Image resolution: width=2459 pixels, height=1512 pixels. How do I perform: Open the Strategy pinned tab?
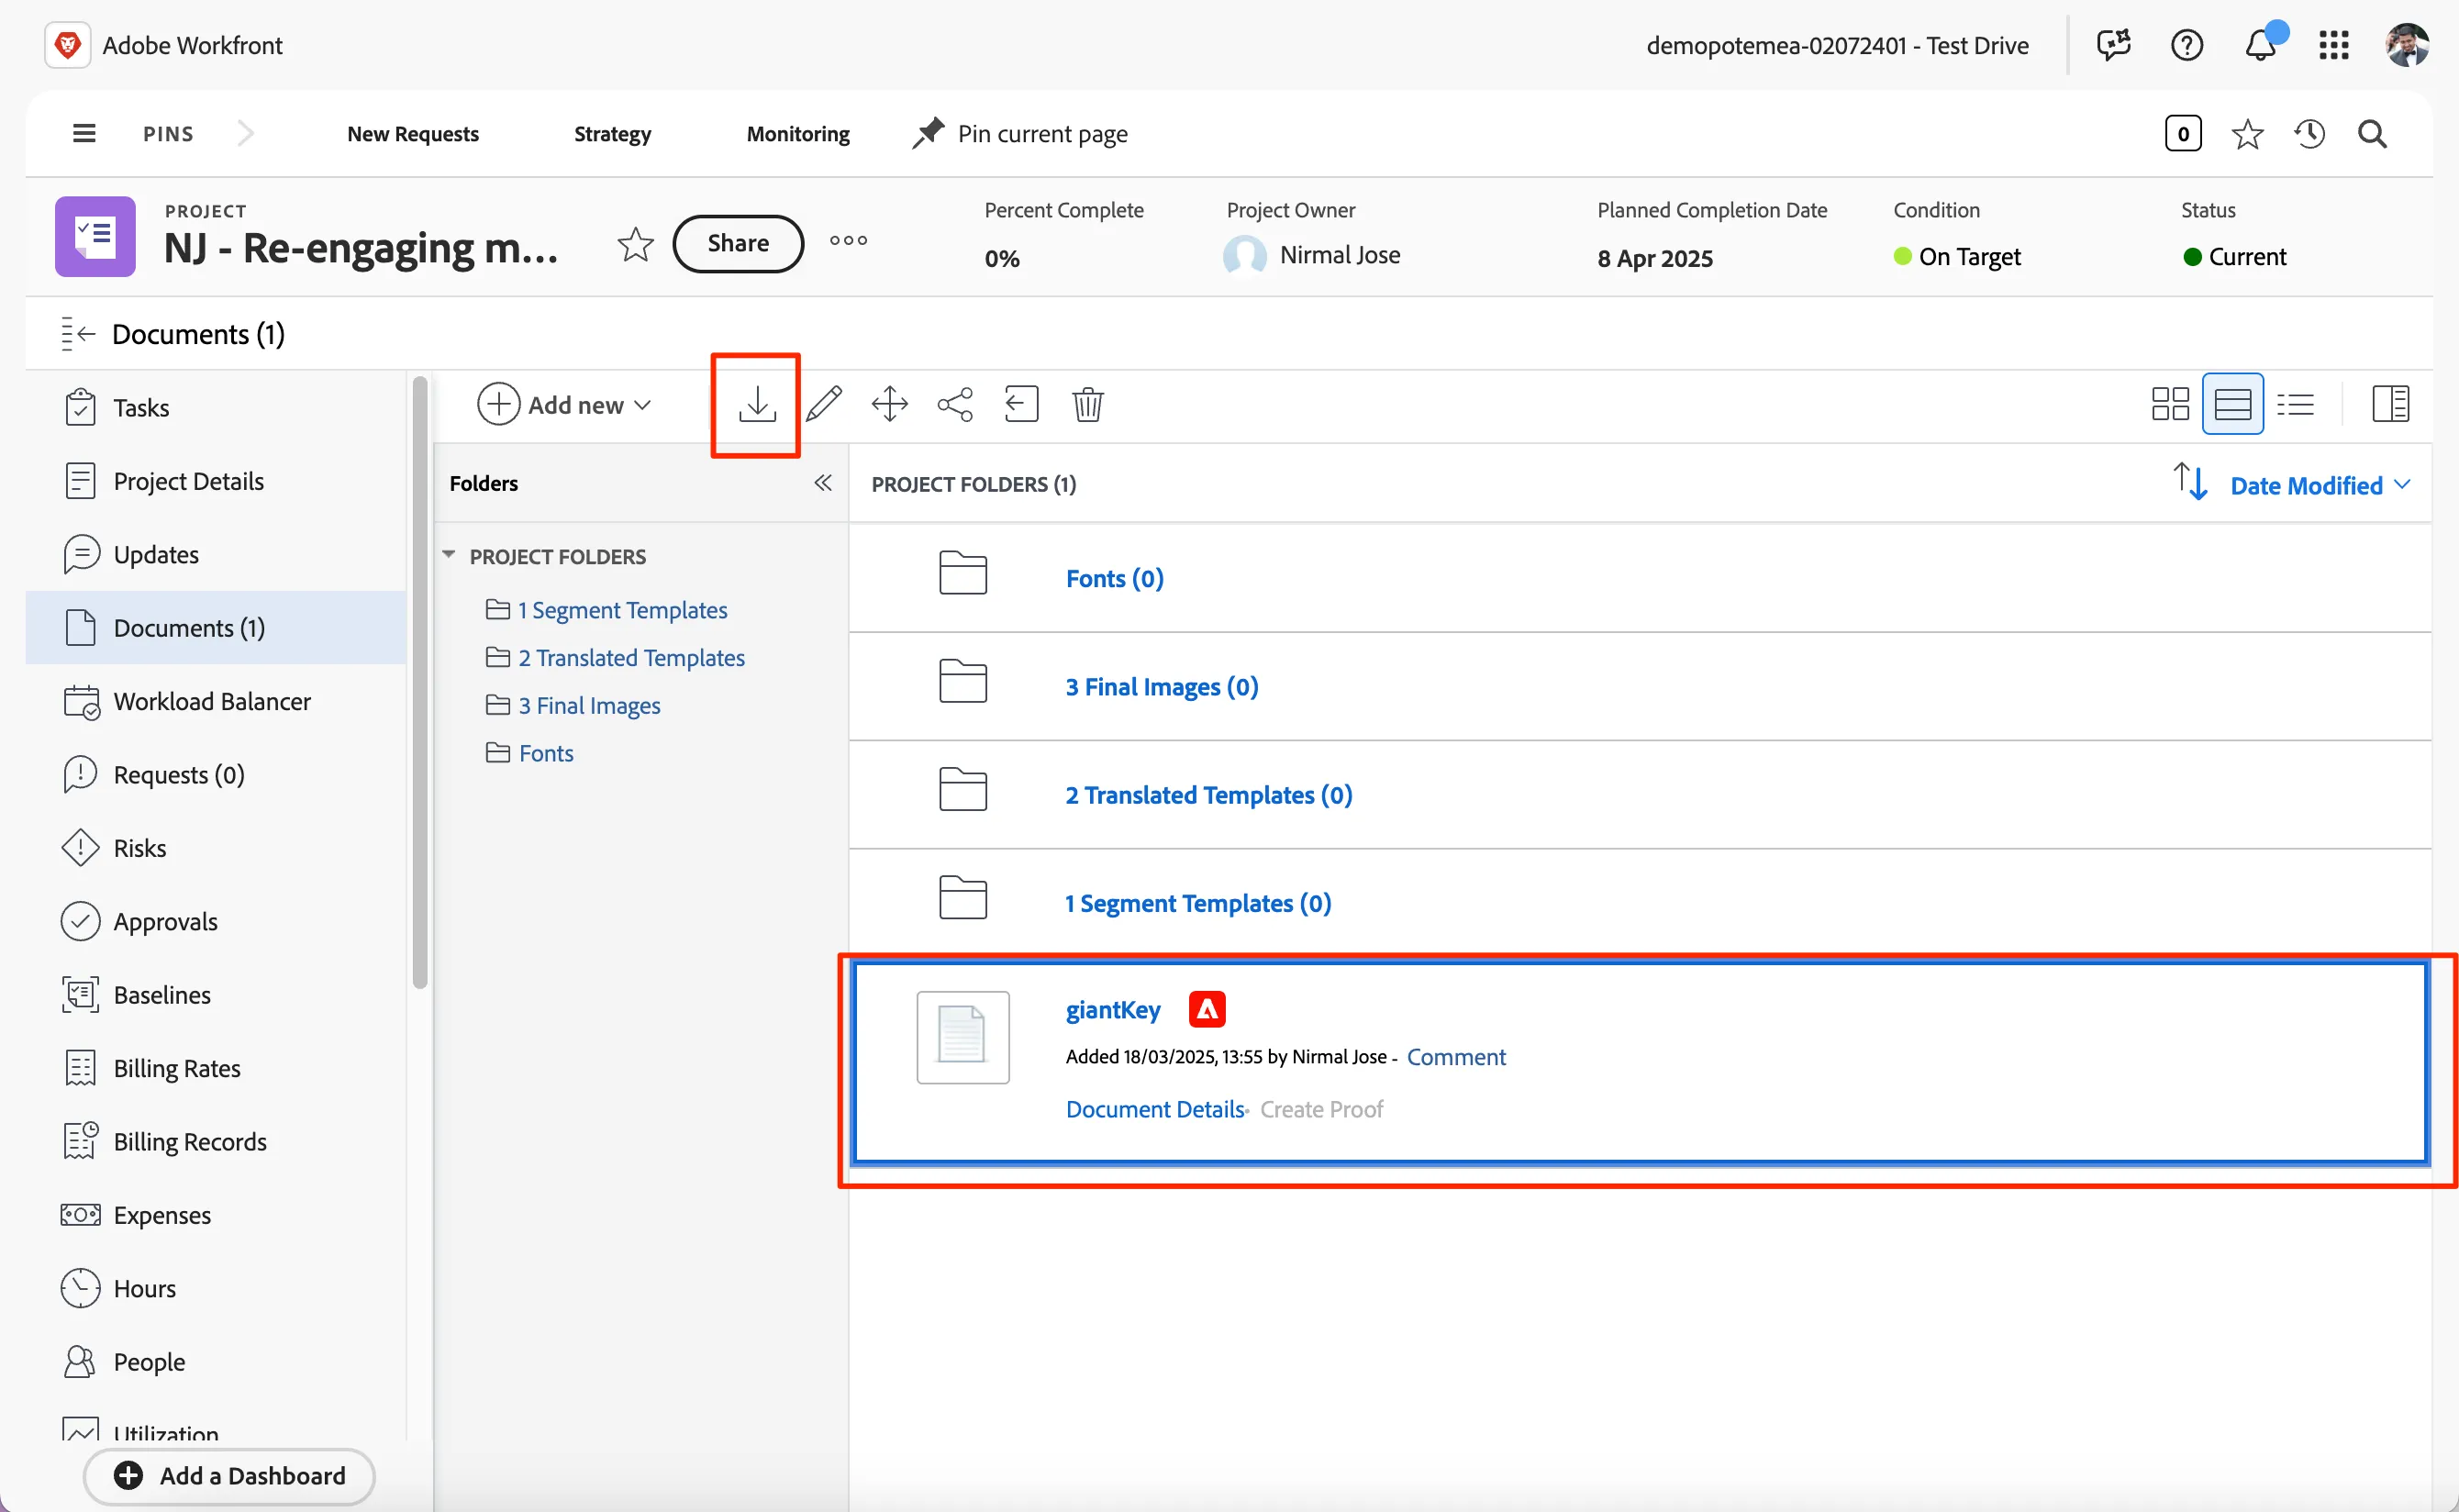612,133
